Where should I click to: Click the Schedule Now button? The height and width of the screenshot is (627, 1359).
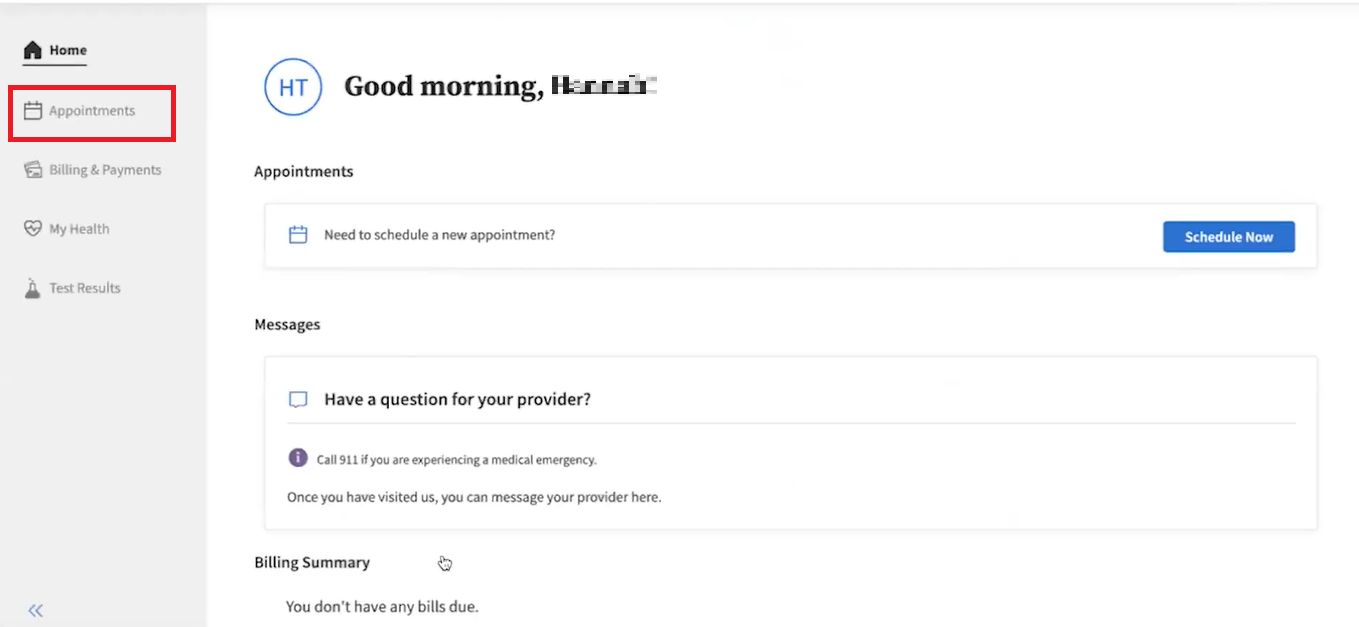pos(1229,237)
